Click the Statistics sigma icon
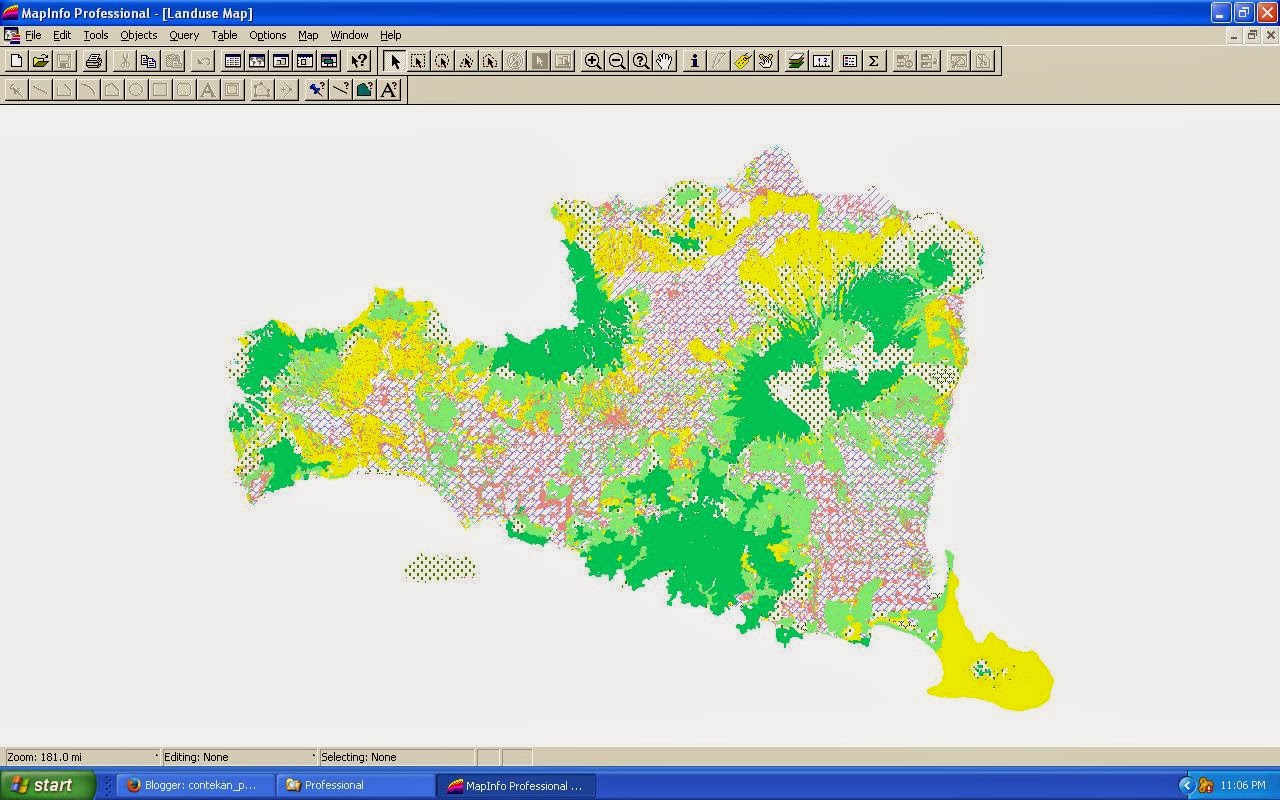The width and height of the screenshot is (1280, 800). click(x=873, y=61)
